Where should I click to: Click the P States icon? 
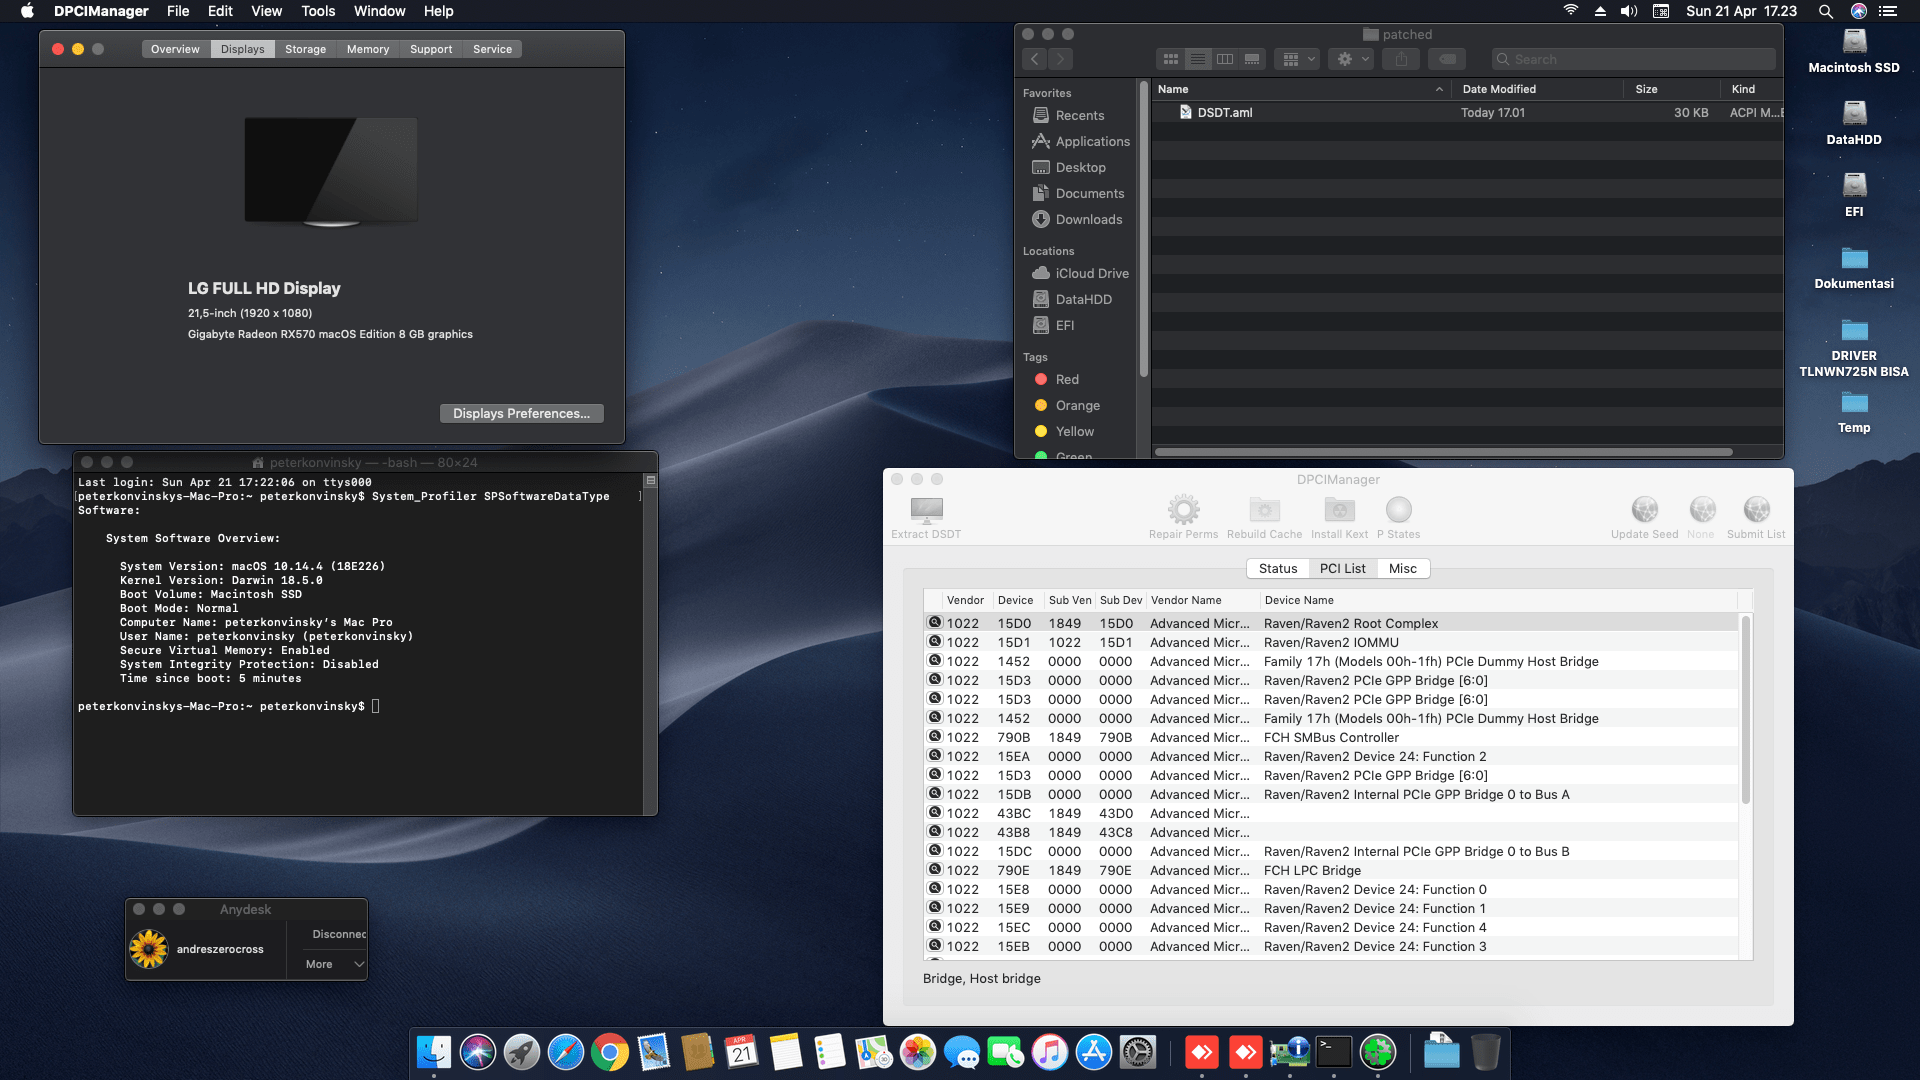(x=1398, y=510)
